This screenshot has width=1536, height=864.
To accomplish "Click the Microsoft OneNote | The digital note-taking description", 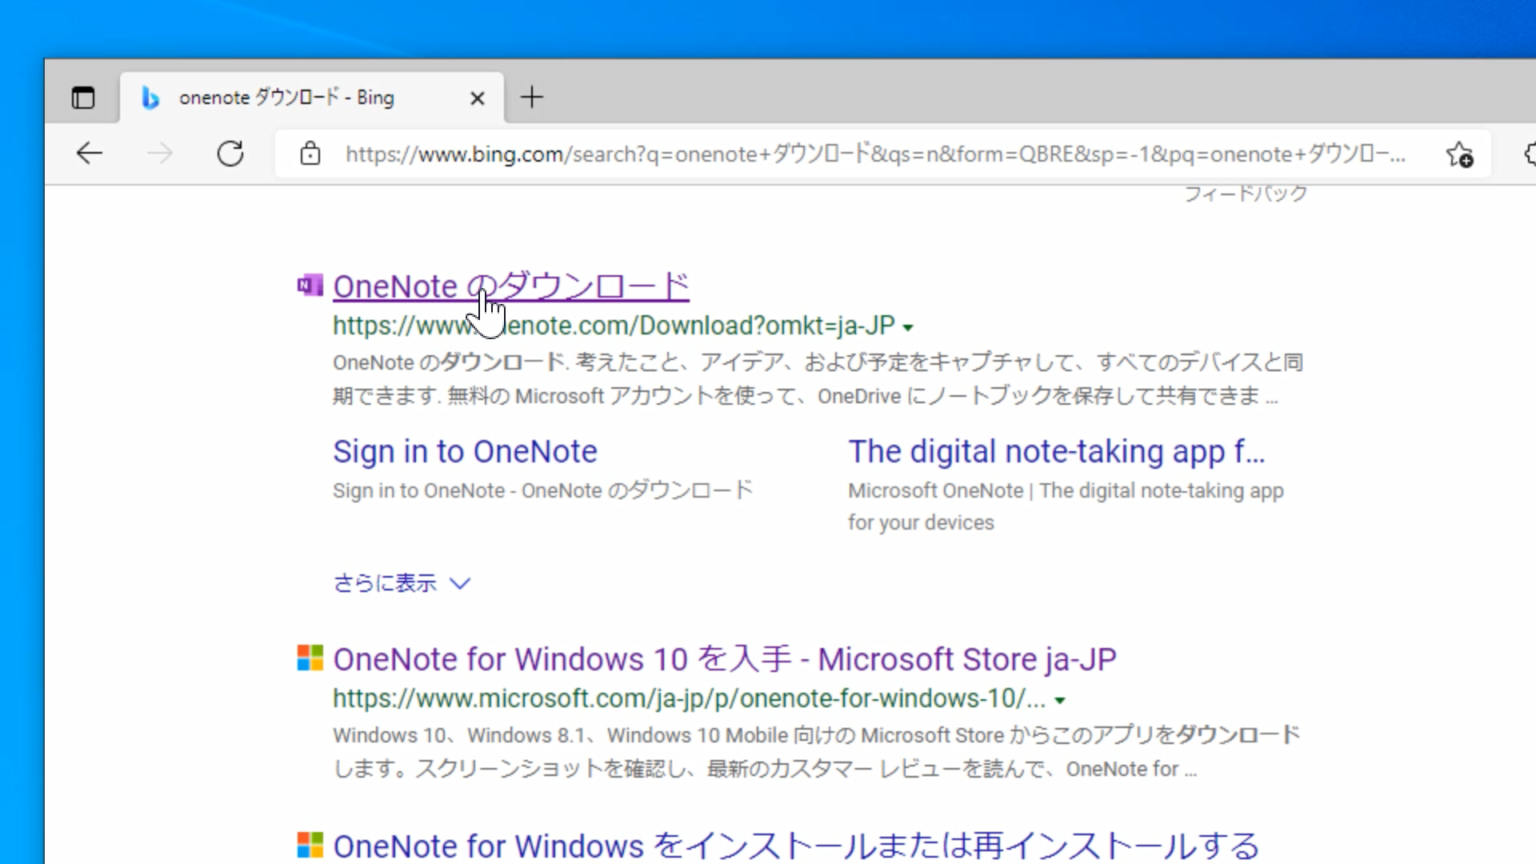I will point(1066,506).
